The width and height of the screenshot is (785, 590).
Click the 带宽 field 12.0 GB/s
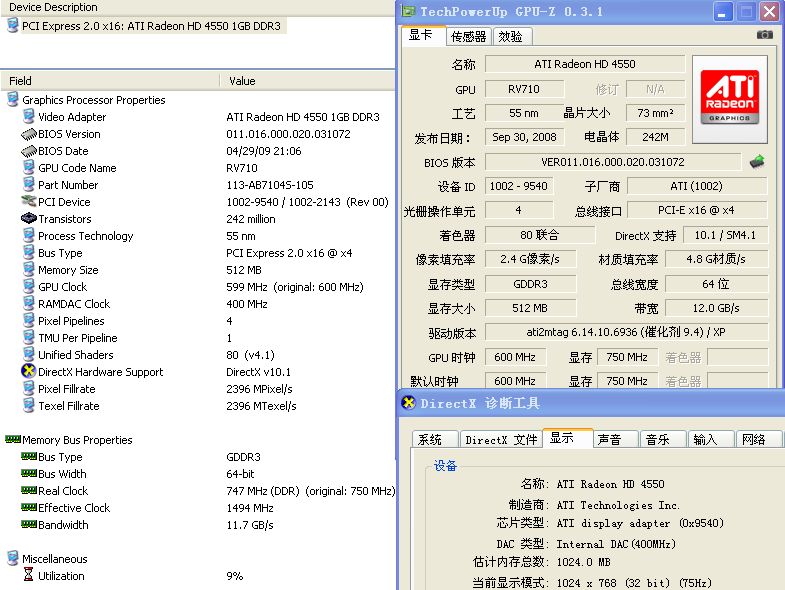pos(716,308)
